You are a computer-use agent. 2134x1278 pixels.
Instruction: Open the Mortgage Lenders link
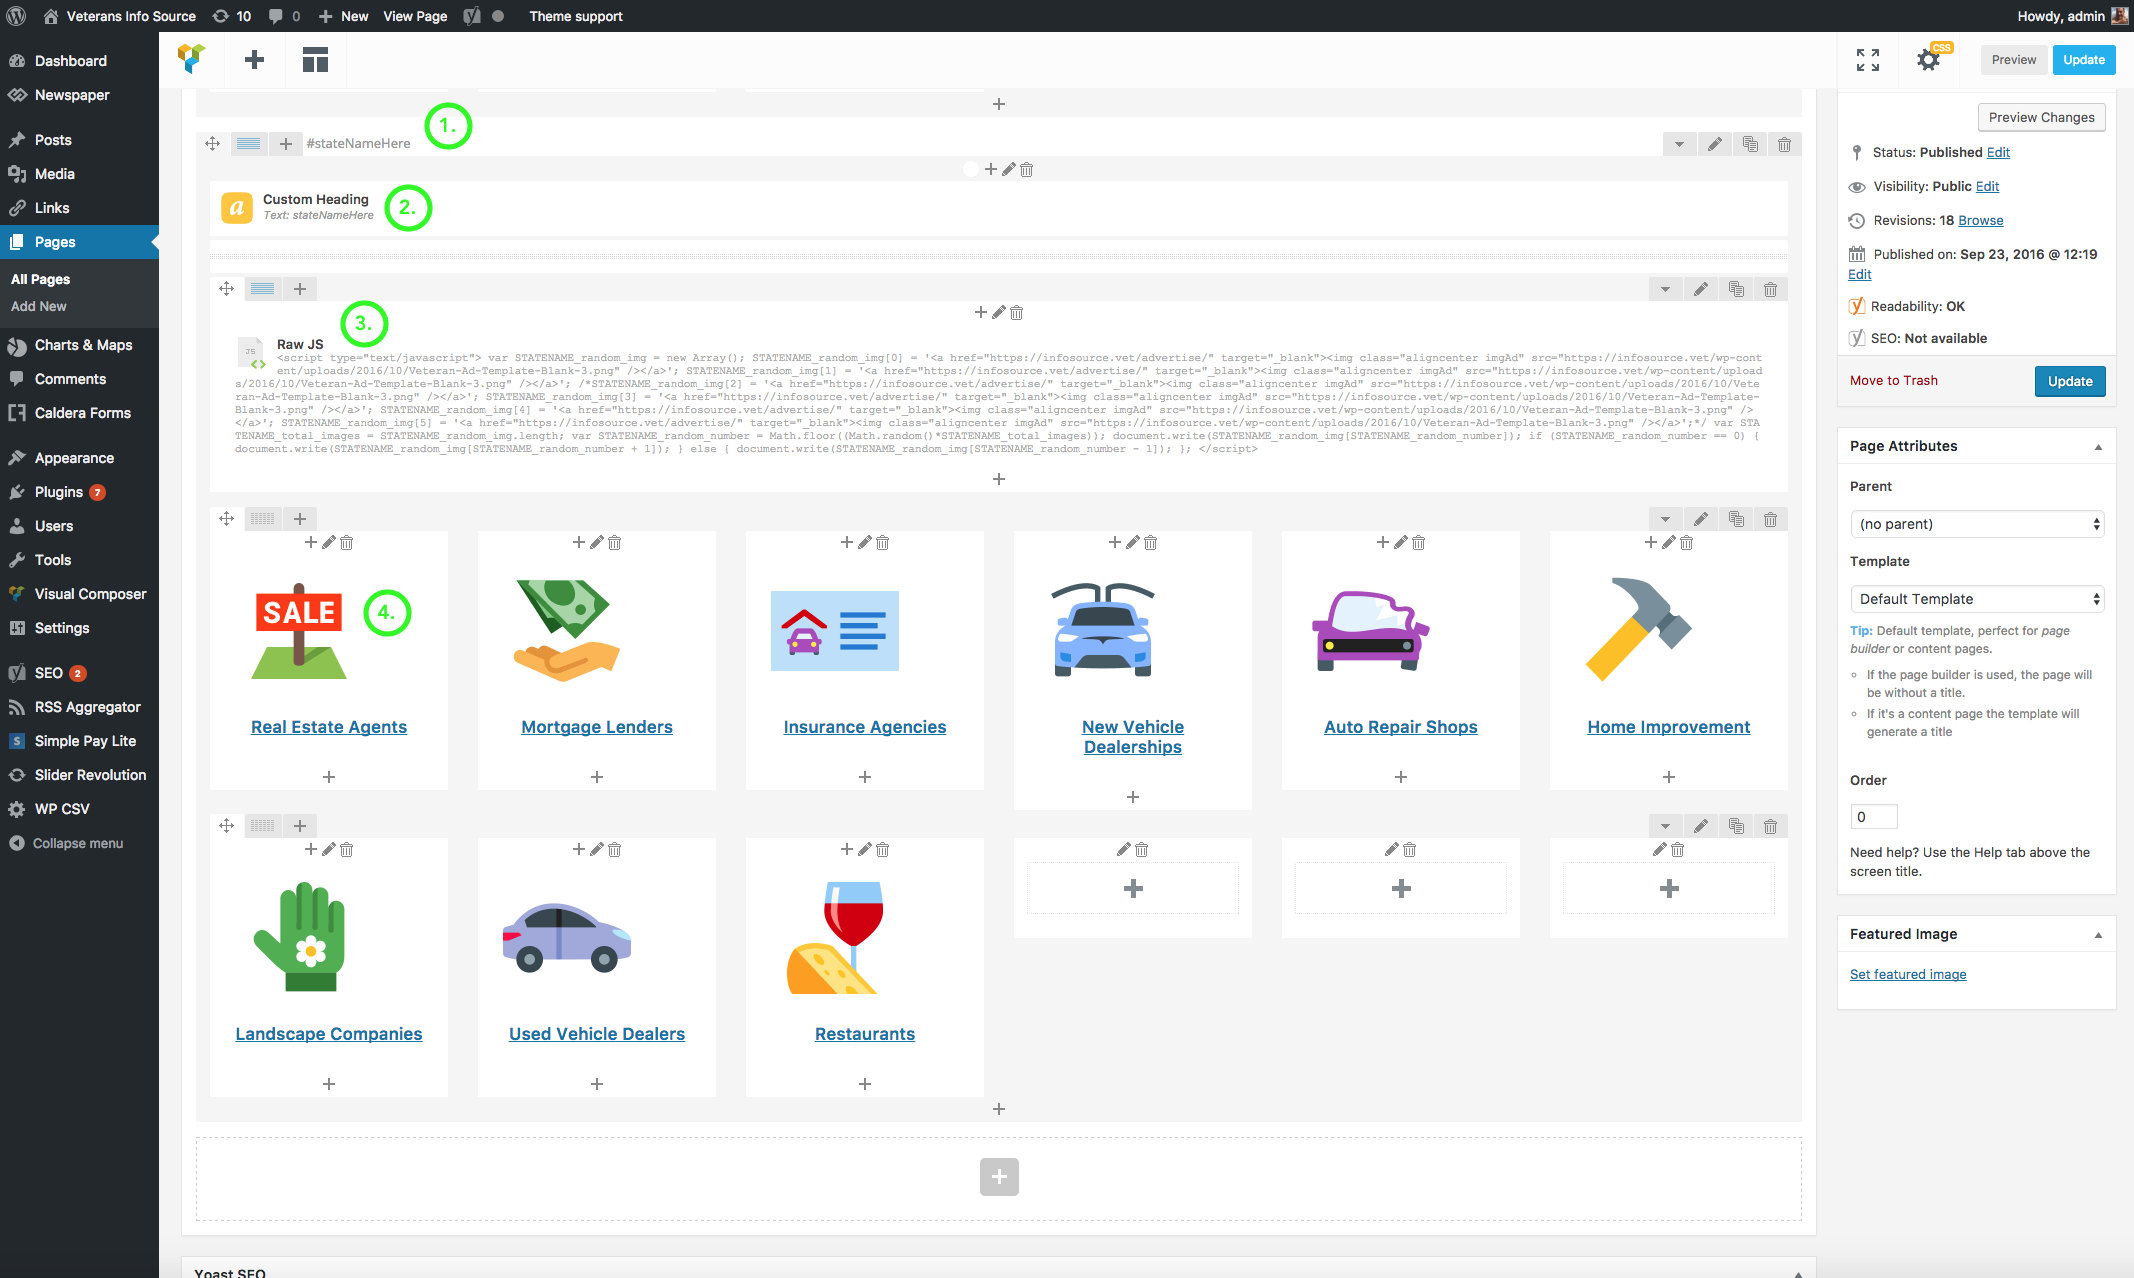click(597, 727)
